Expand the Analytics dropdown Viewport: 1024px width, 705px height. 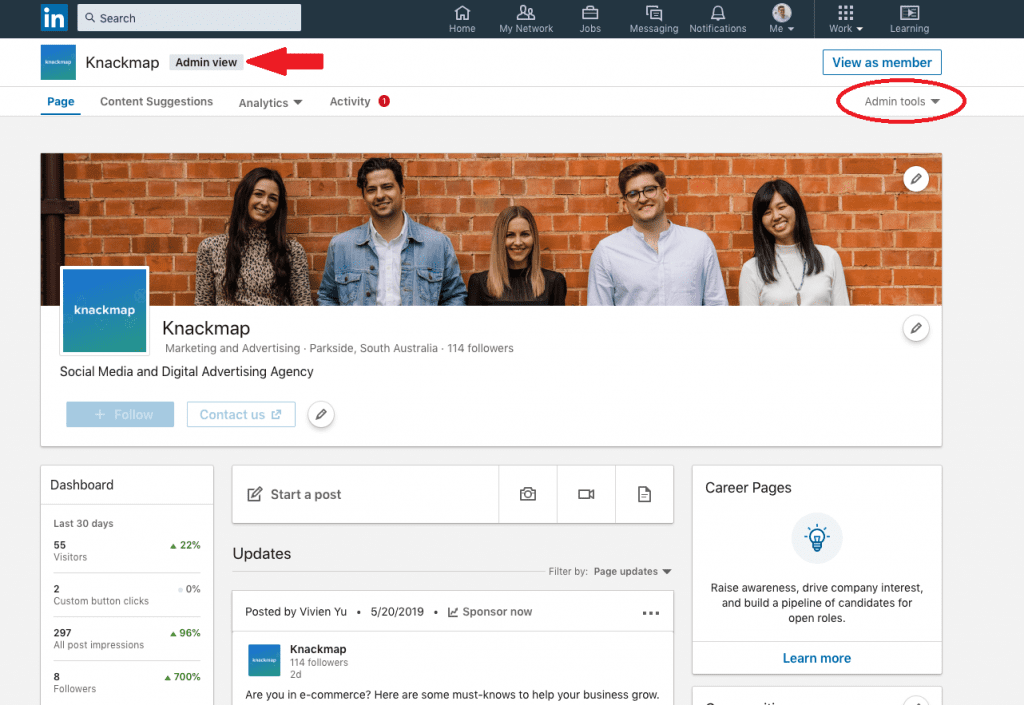tap(270, 102)
